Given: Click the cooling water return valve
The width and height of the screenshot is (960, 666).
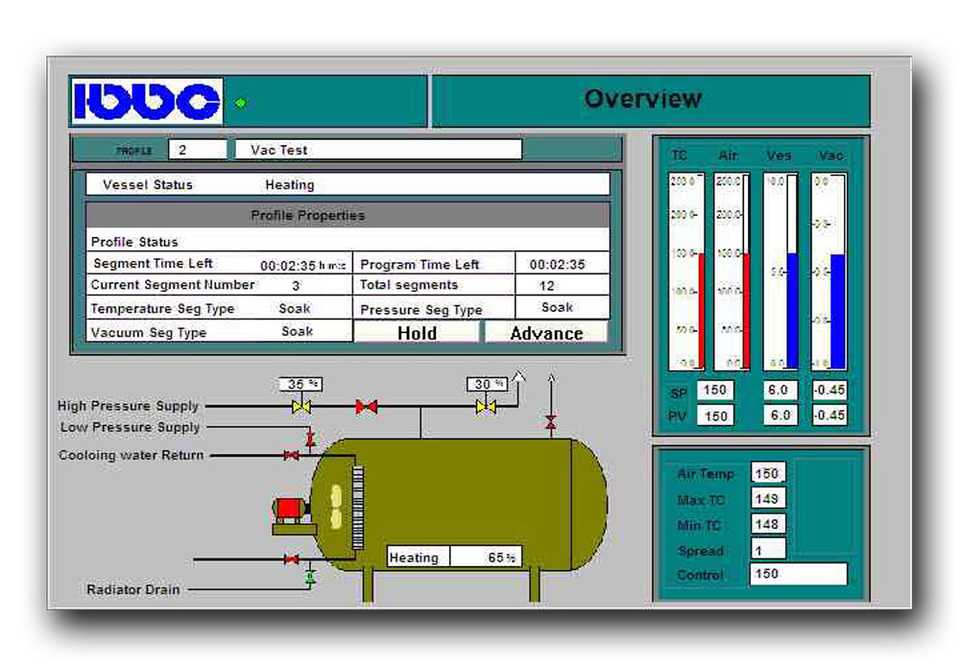Looking at the screenshot, I should (291, 456).
